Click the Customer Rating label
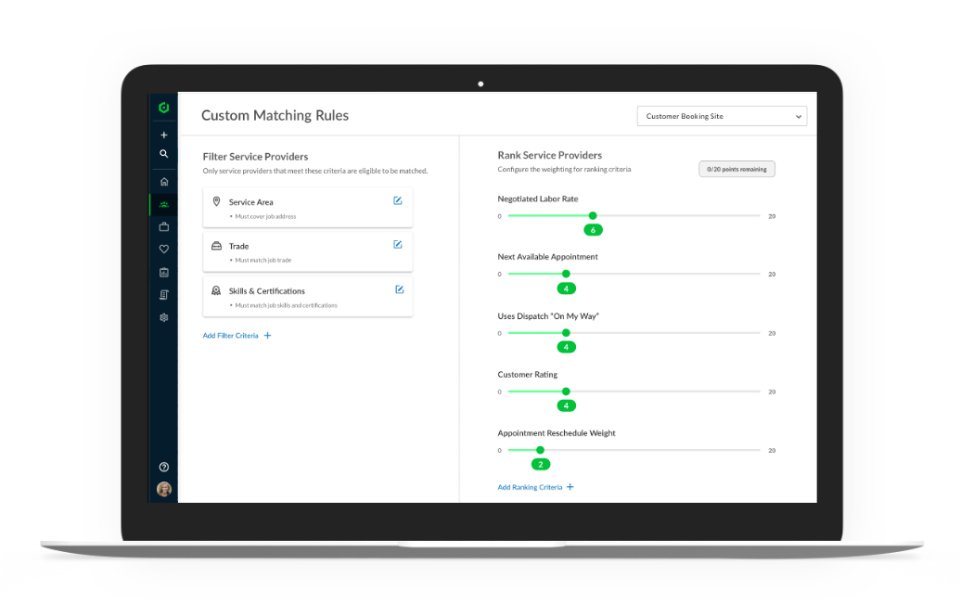This screenshot has width=960, height=603. point(527,375)
